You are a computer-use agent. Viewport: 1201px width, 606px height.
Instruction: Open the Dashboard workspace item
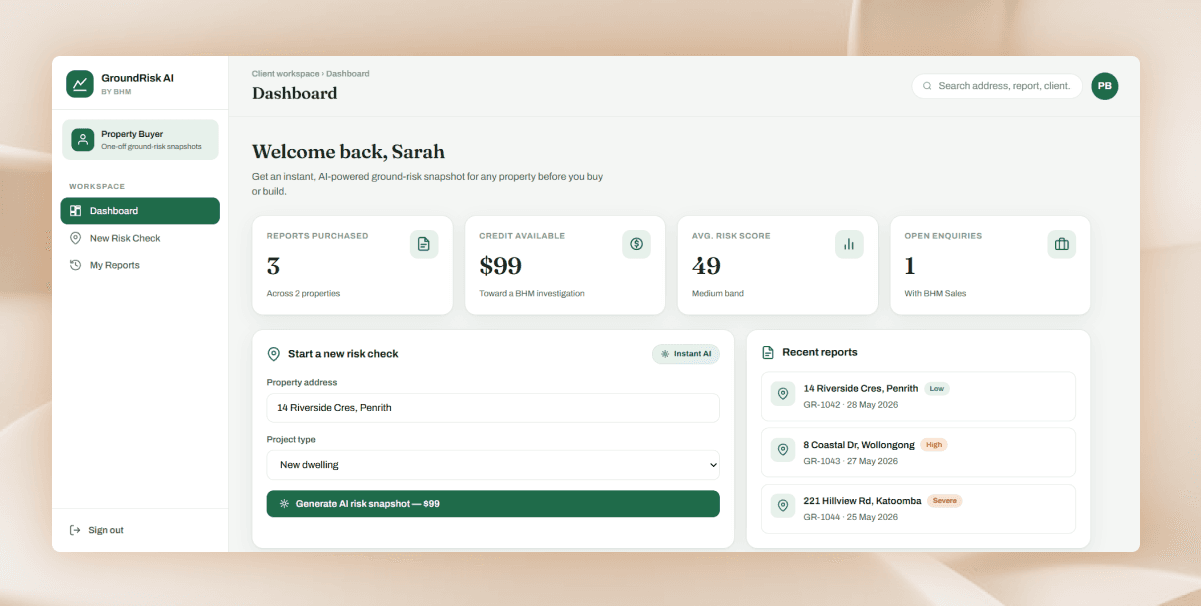click(x=140, y=211)
